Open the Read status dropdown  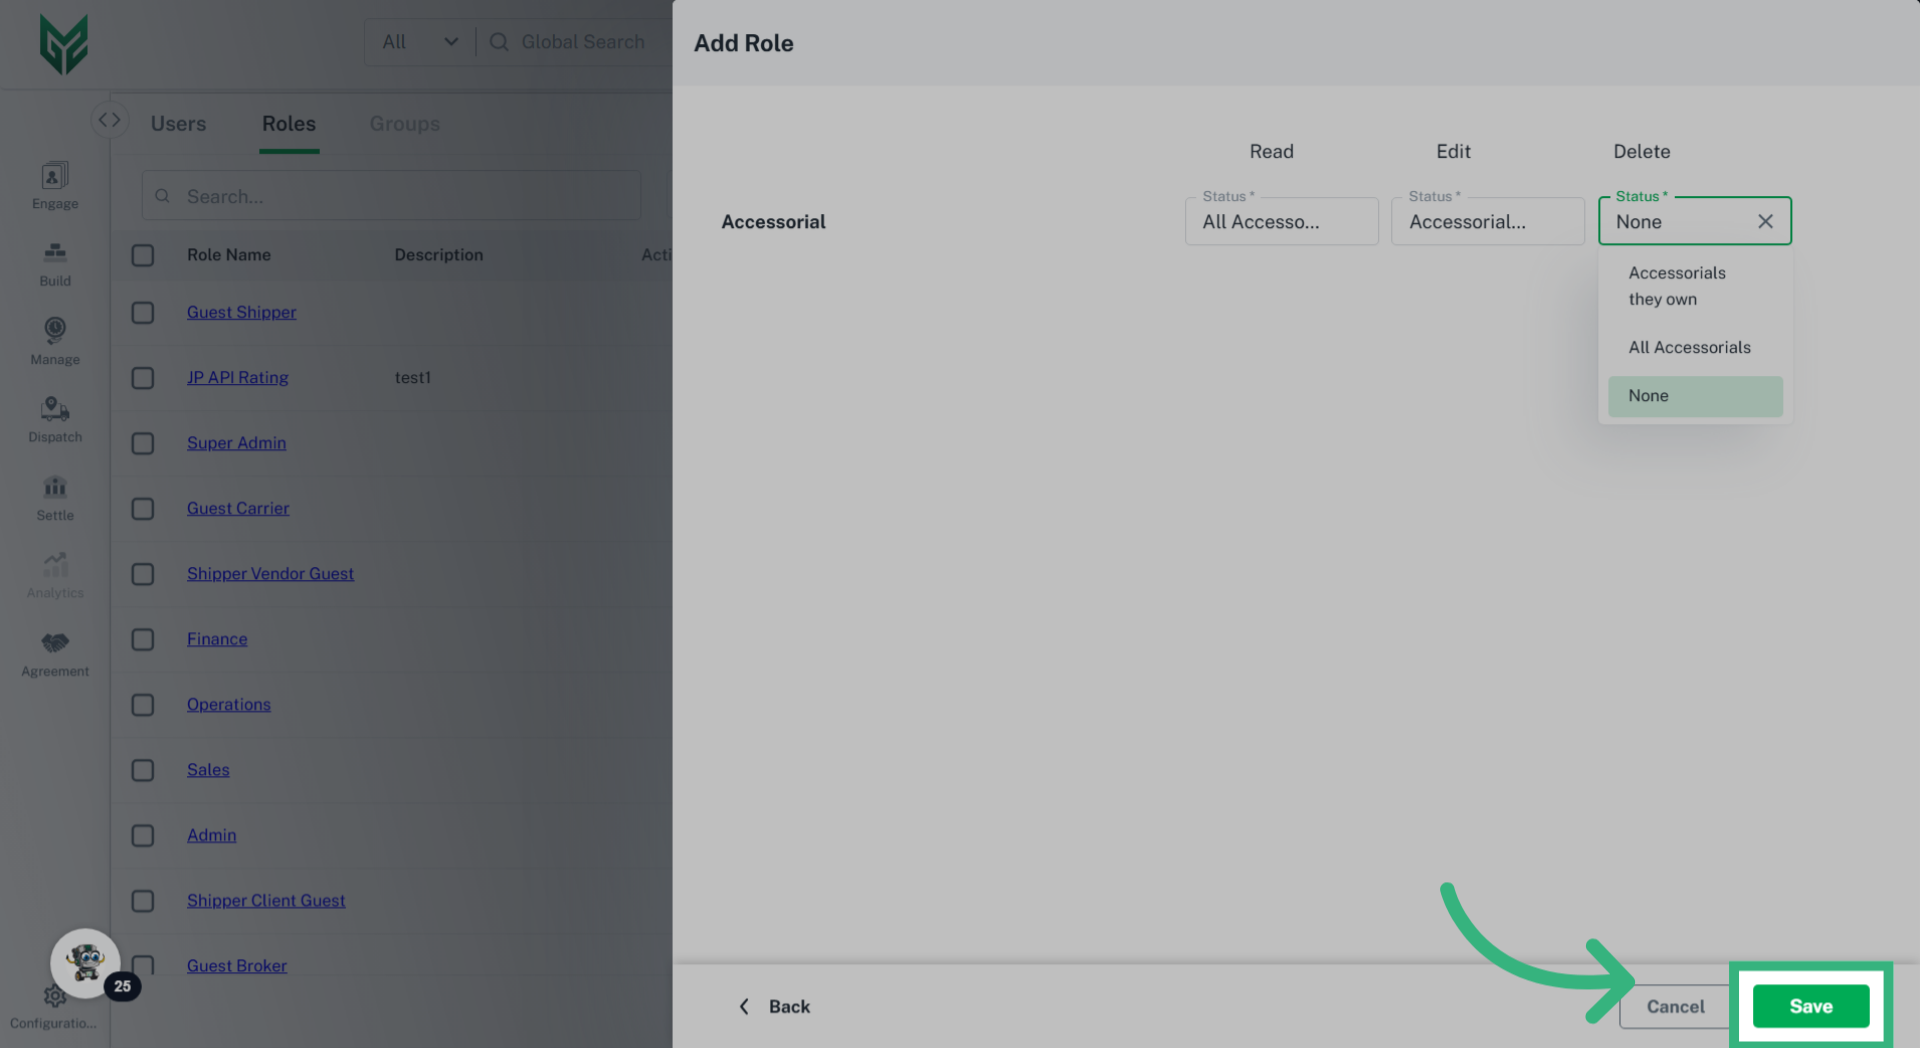[1281, 222]
